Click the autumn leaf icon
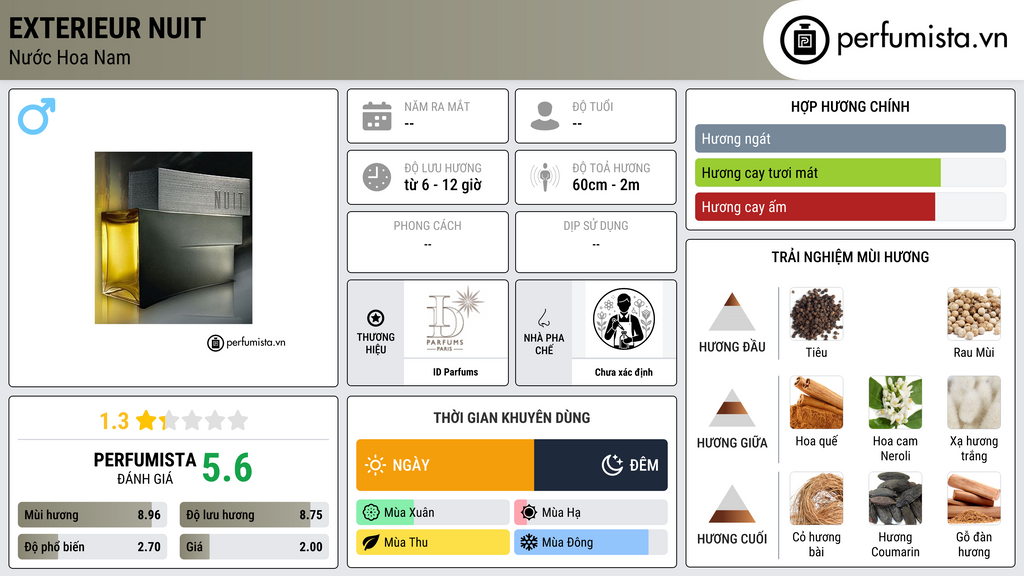This screenshot has width=1024, height=576. 371,542
